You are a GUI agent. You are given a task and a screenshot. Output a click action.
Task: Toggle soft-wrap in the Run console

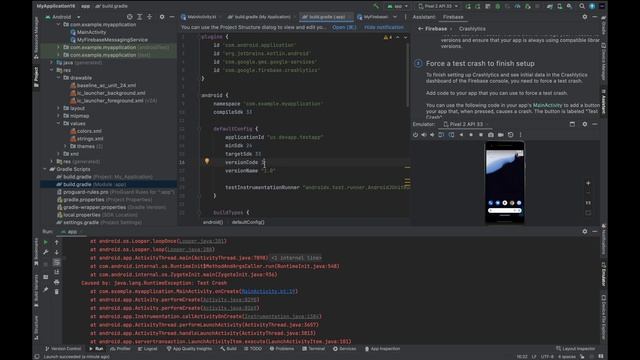57,262
